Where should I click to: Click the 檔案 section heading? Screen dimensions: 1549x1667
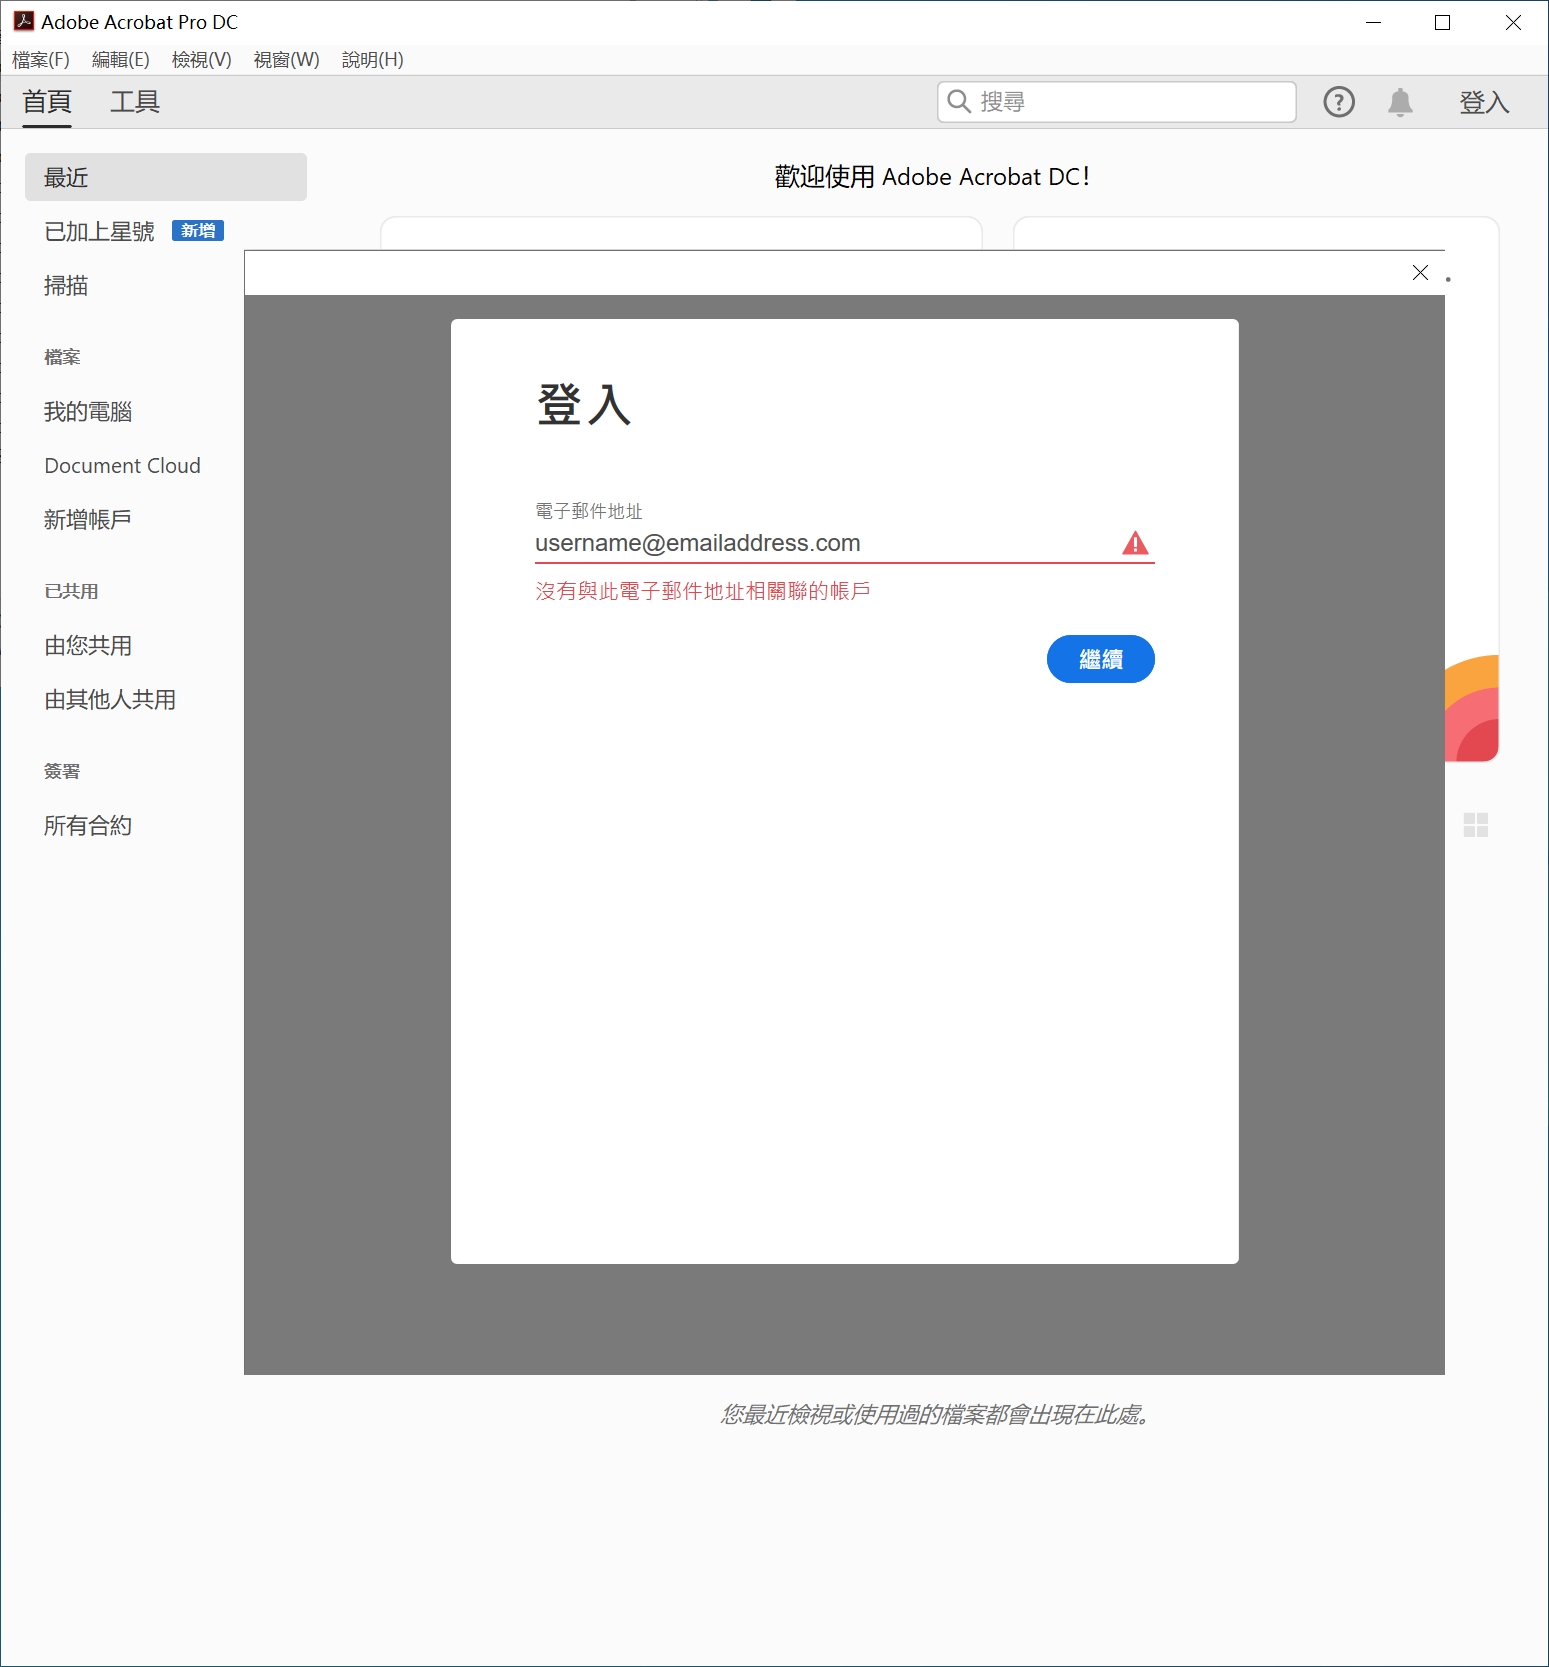pyautogui.click(x=62, y=357)
